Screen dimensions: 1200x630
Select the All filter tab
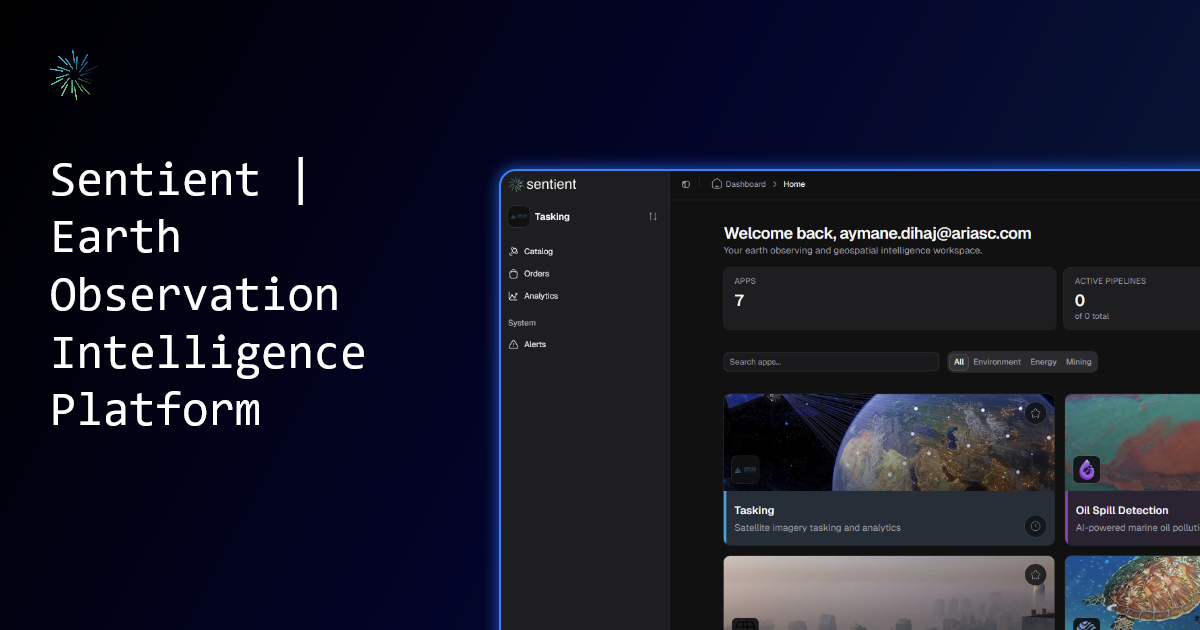pyautogui.click(x=959, y=362)
